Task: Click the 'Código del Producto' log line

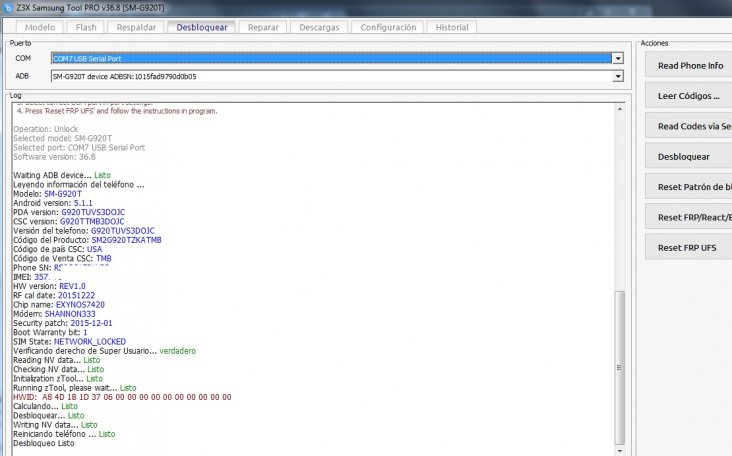Action: pos(87,240)
